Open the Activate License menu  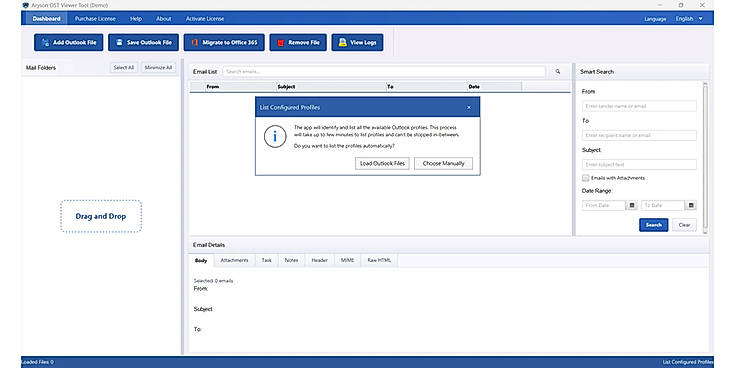click(x=205, y=19)
